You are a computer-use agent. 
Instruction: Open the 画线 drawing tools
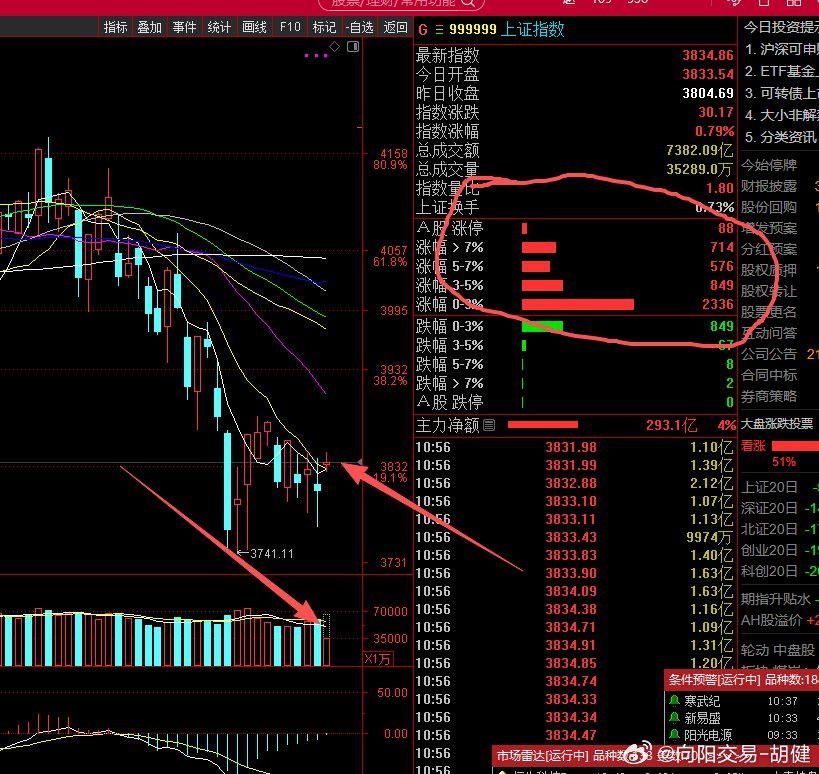[254, 27]
